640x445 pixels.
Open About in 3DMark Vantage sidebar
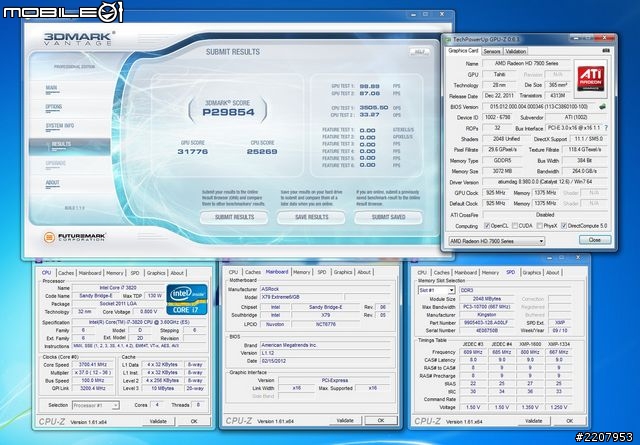click(53, 182)
